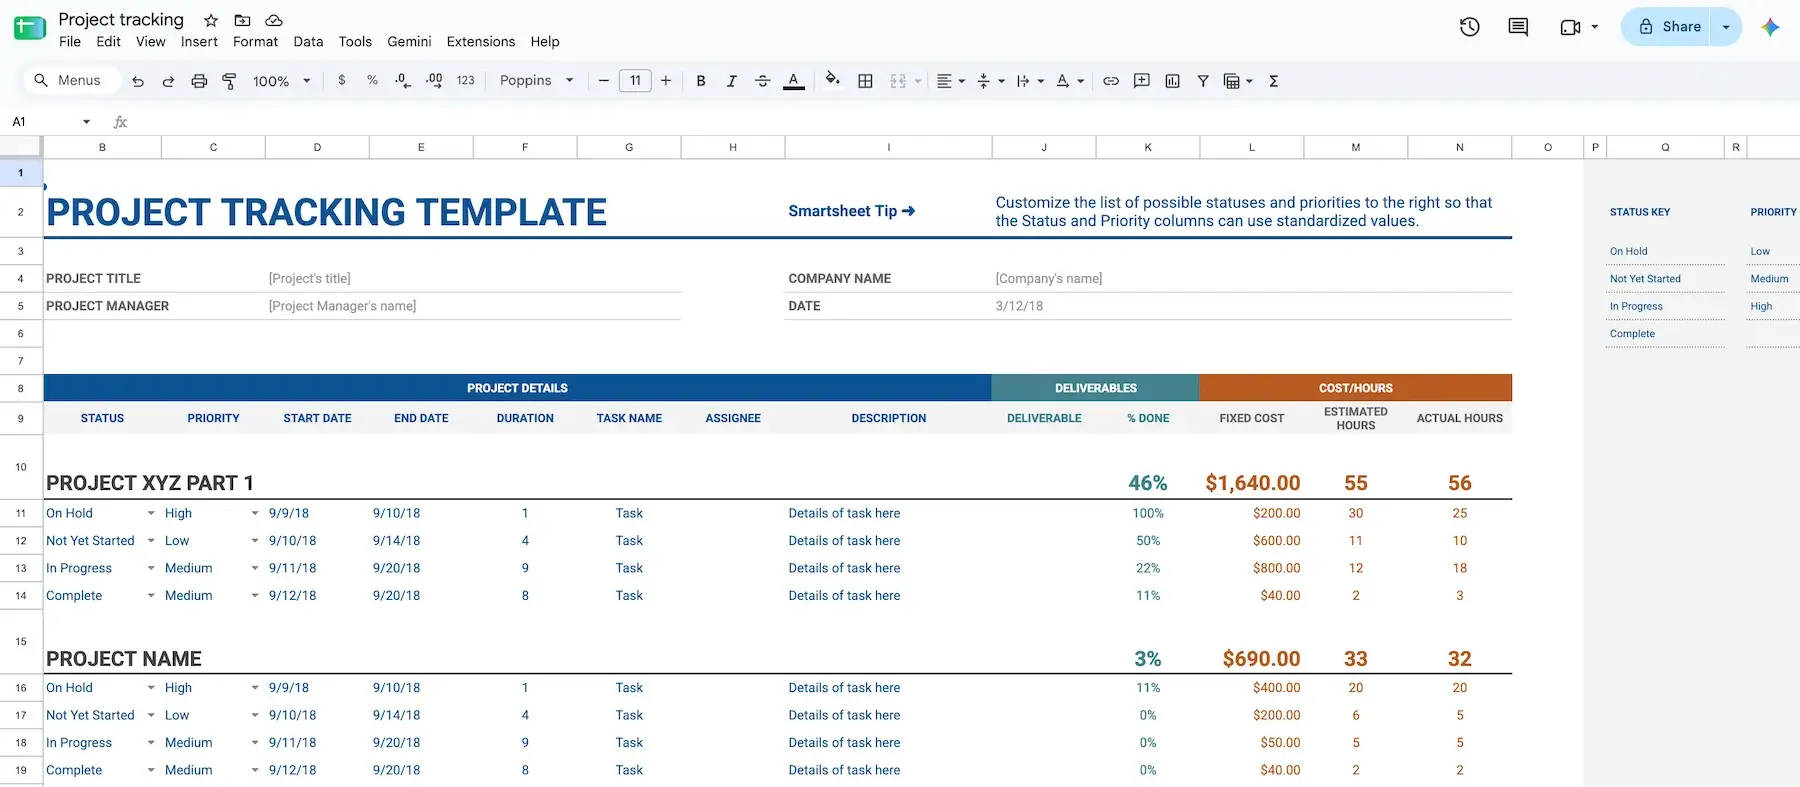
Task: Open row 19 Complete status dropdown
Action: pos(151,770)
